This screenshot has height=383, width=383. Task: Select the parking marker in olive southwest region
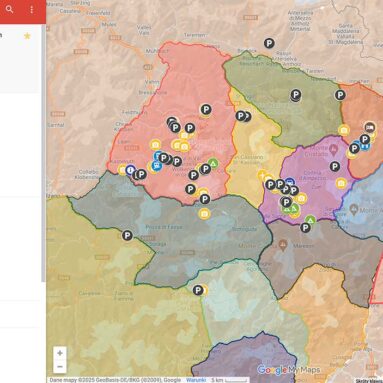pyautogui.click(x=127, y=236)
